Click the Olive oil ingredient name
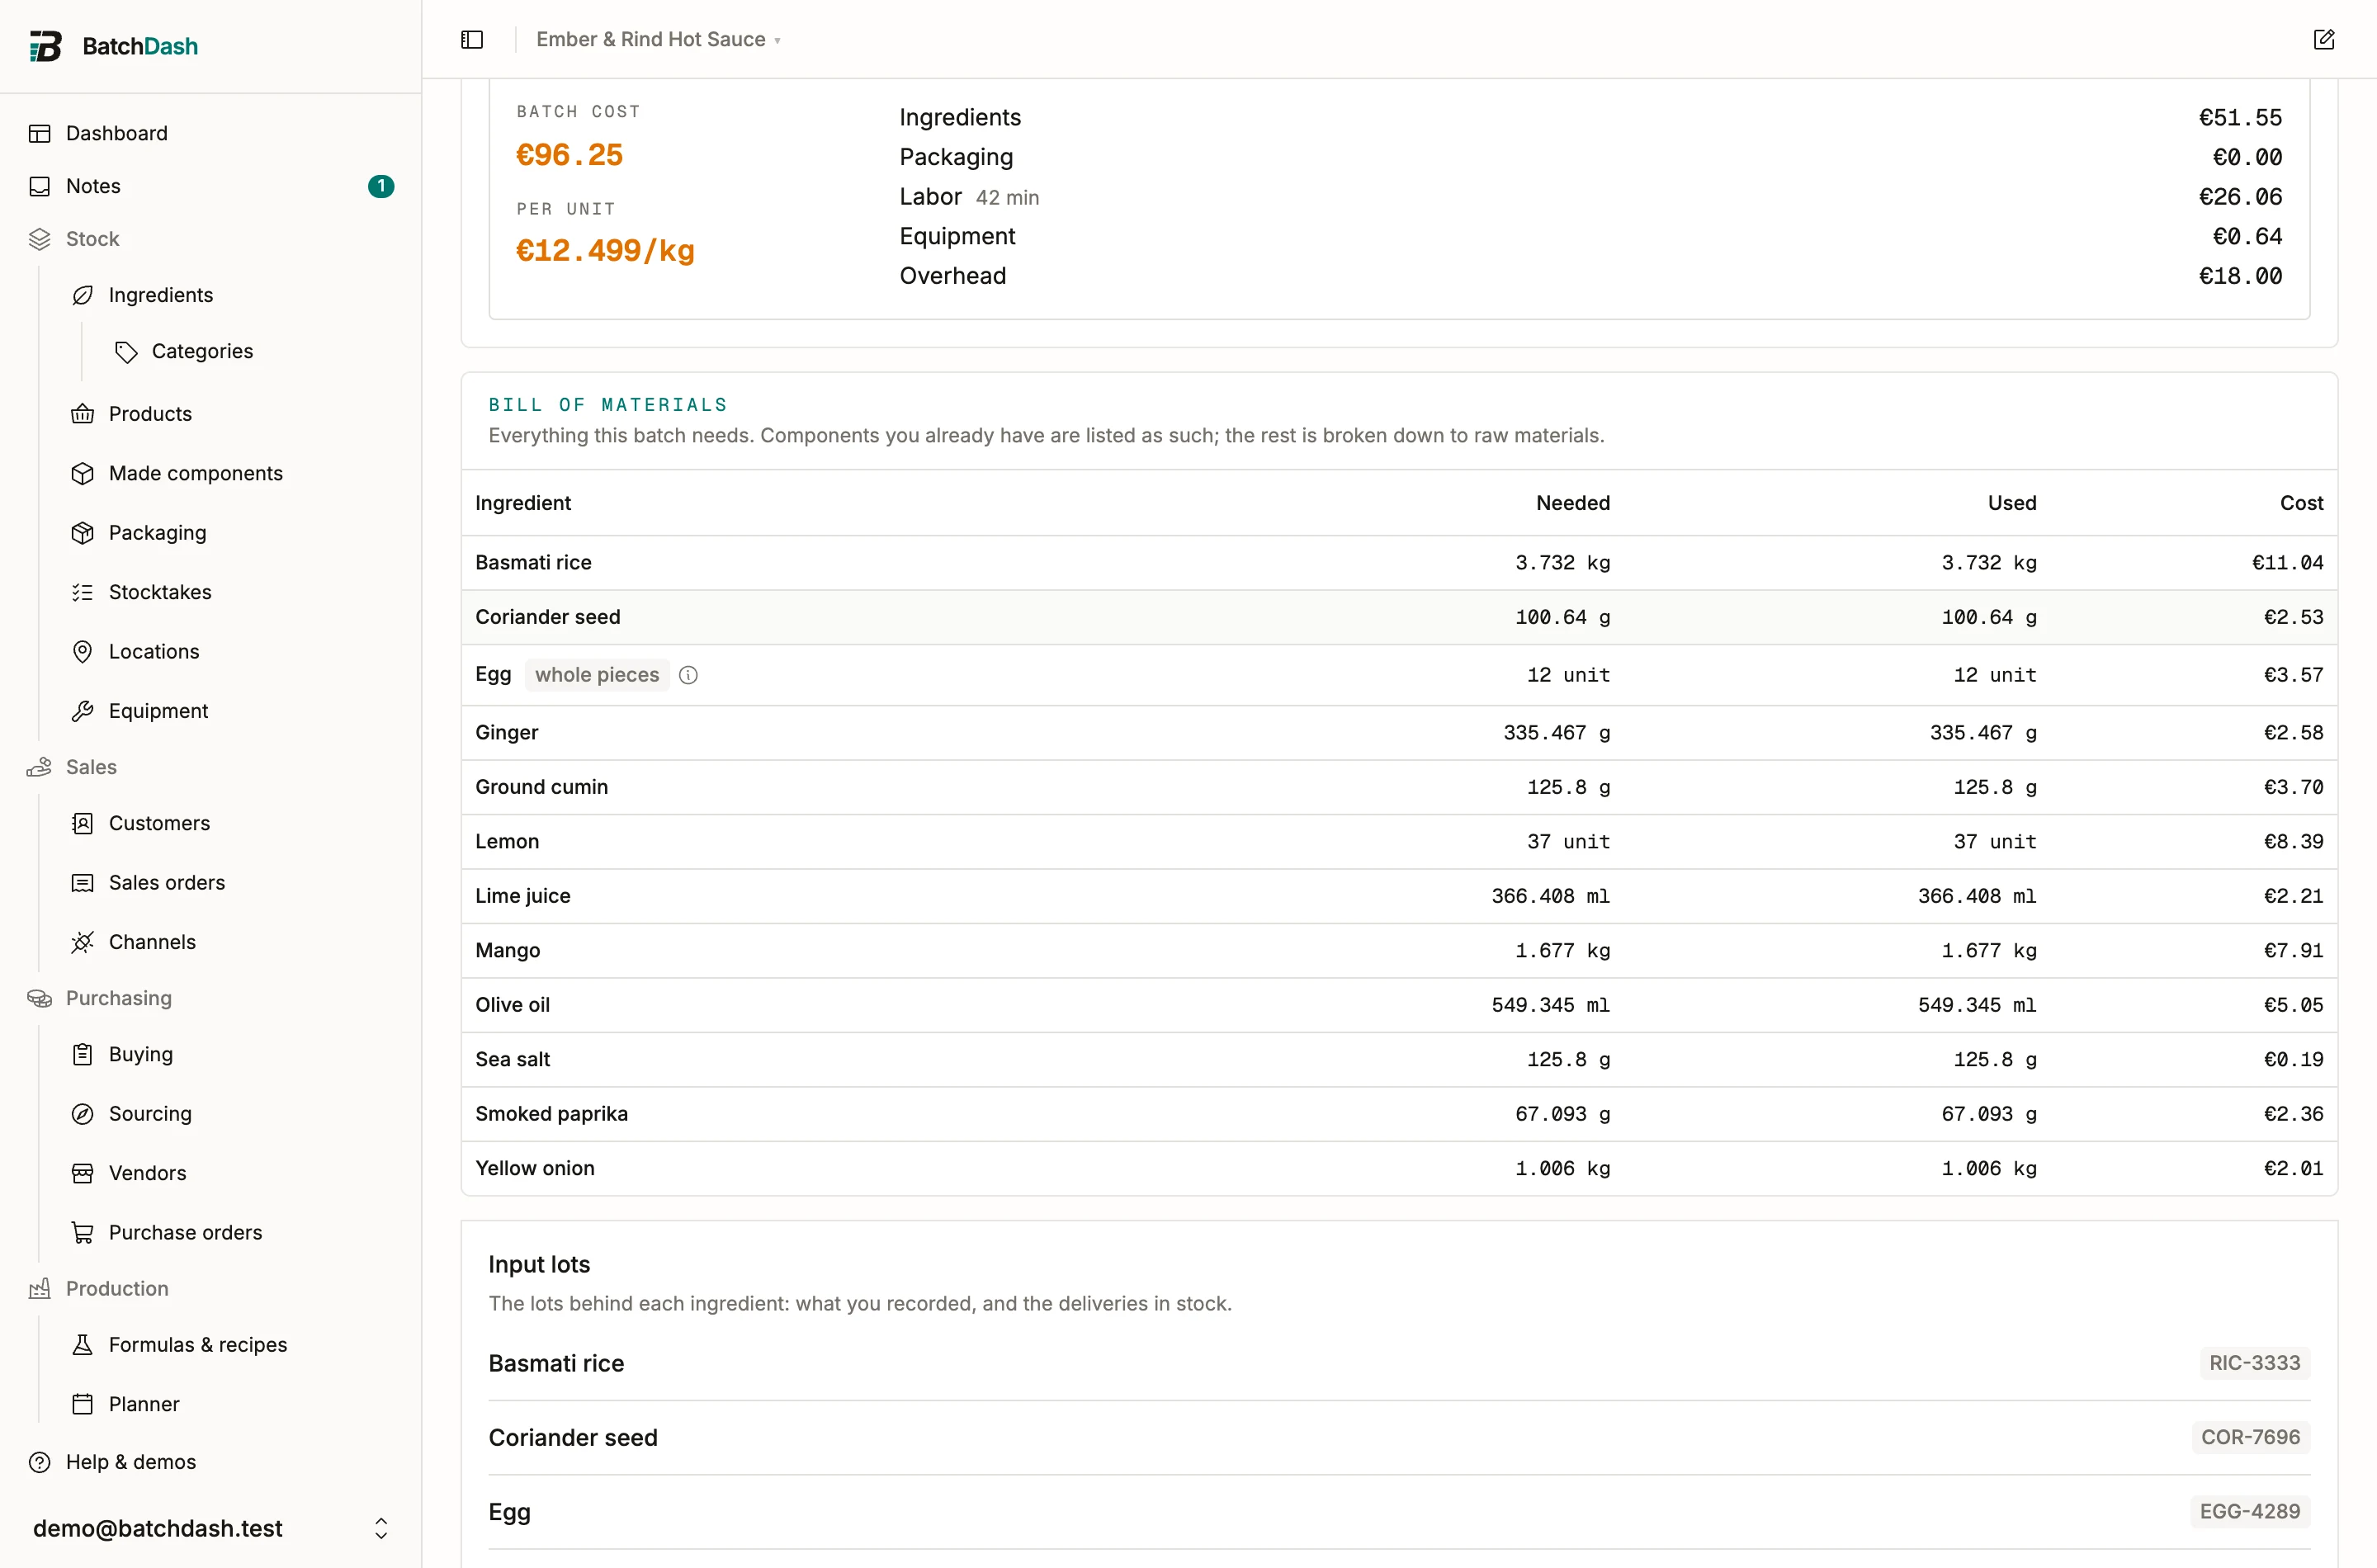Screen dimensions: 2377x1568 pyautogui.click(x=512, y=1005)
